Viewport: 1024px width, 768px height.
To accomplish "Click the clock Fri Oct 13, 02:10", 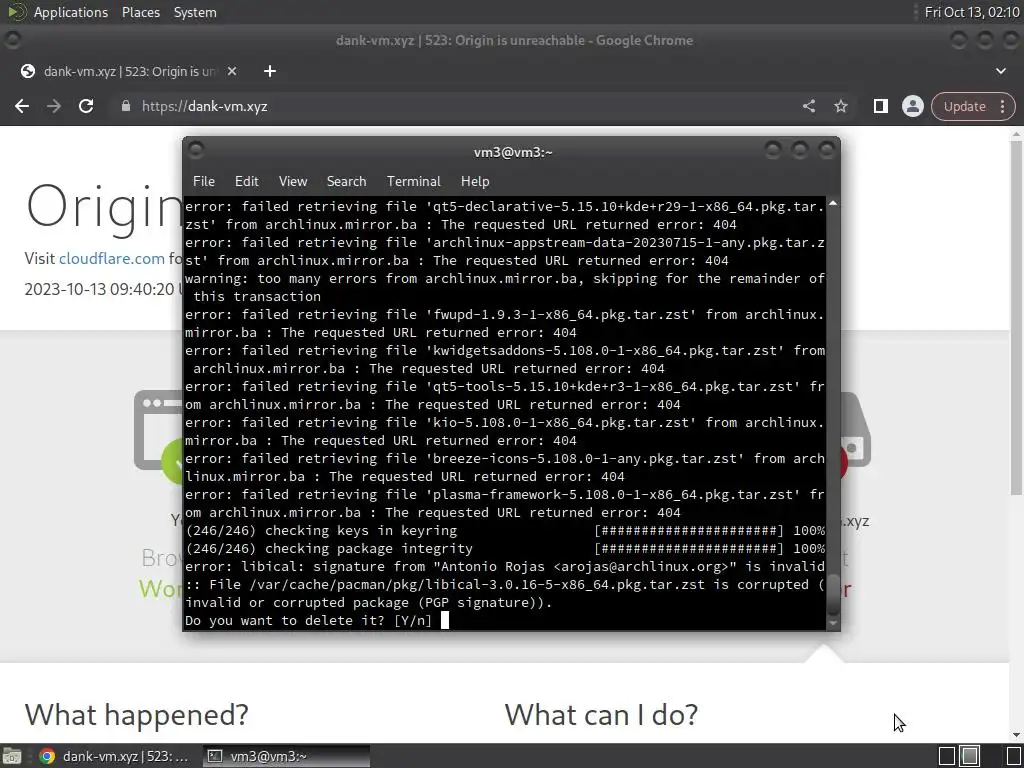I will 972,12.
